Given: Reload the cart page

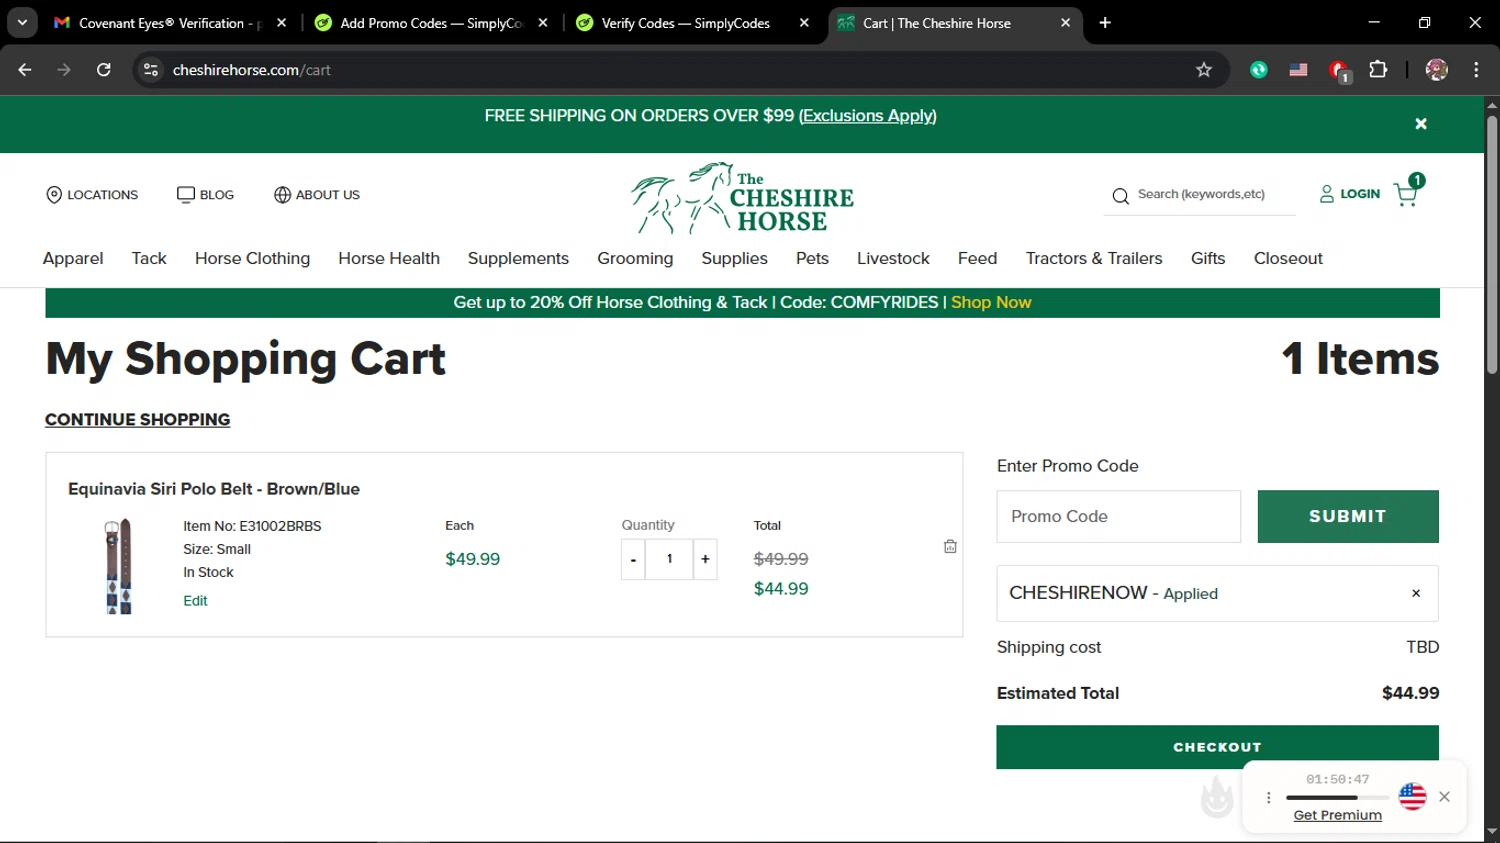Looking at the screenshot, I should coord(103,69).
